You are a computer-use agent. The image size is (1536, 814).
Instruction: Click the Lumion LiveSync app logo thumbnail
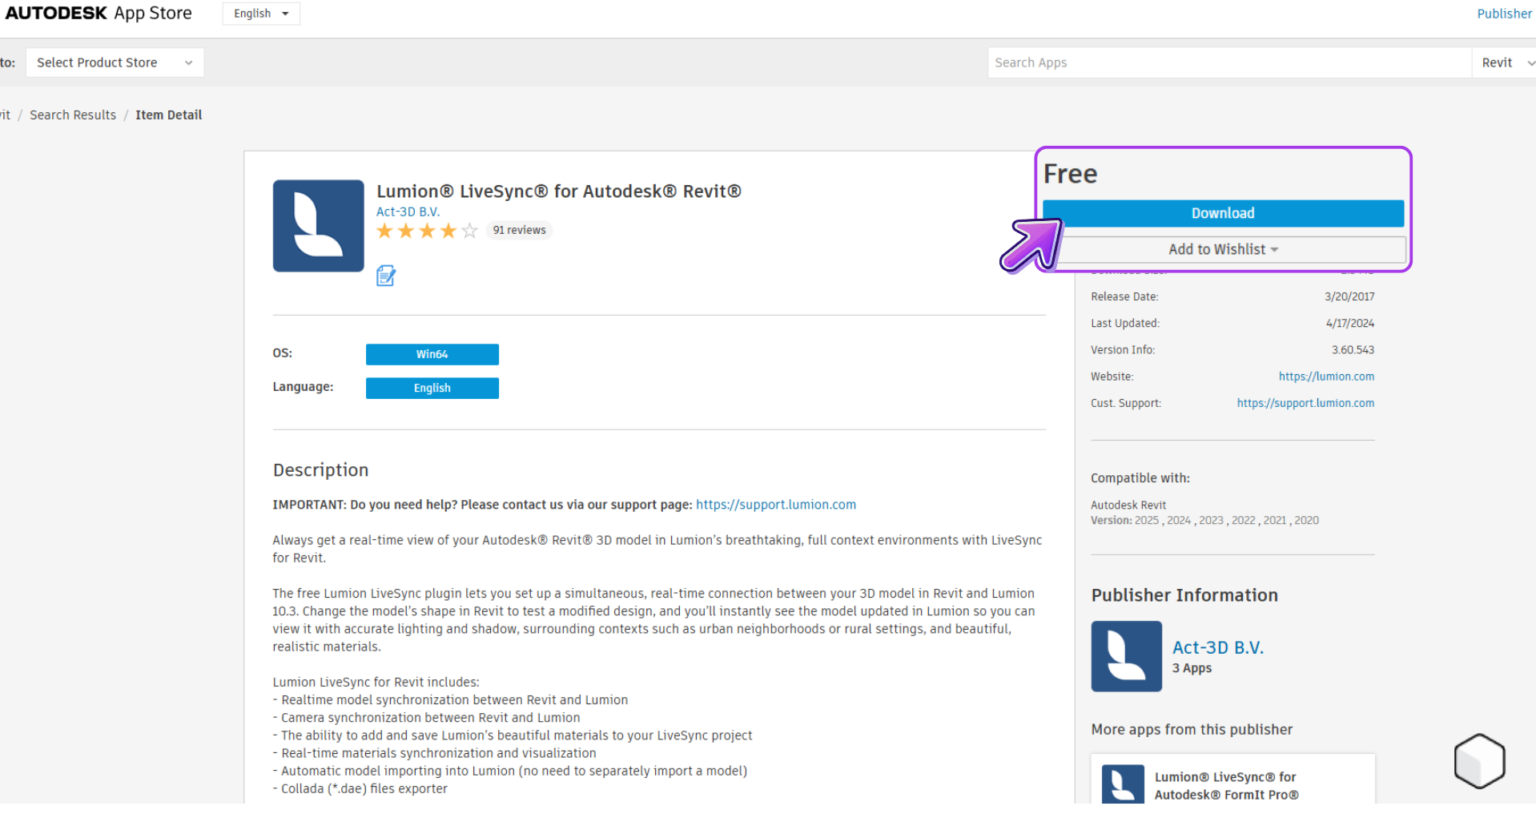pyautogui.click(x=318, y=225)
